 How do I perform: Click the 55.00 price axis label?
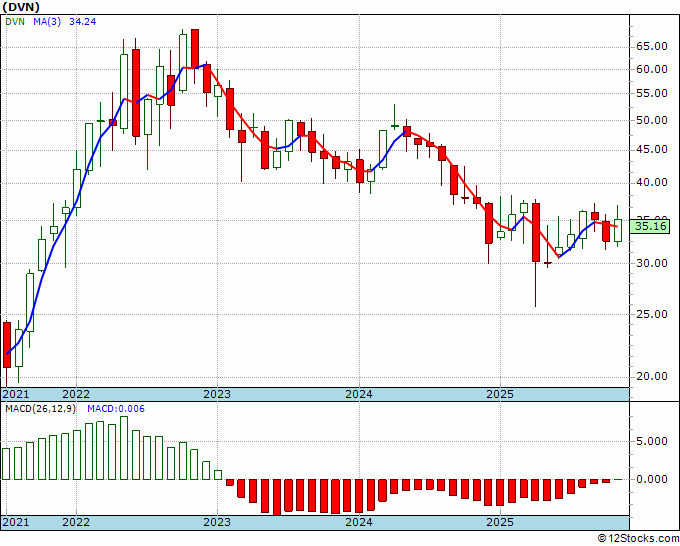(x=651, y=94)
